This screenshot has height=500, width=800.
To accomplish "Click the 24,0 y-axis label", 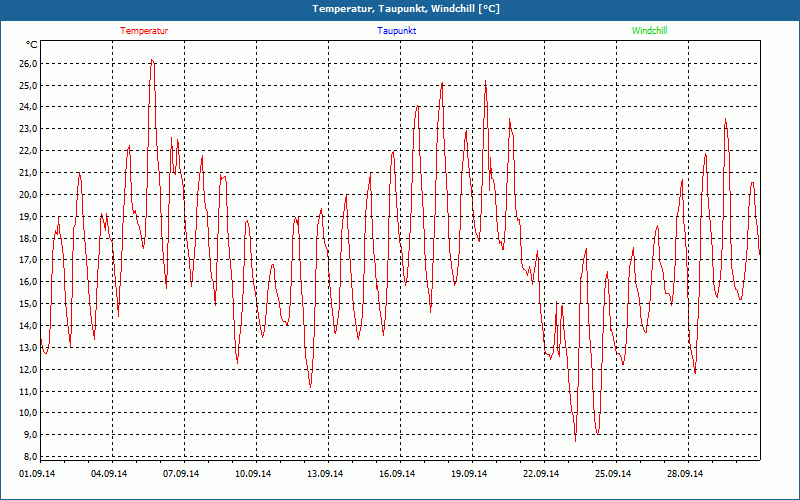I will pyautogui.click(x=28, y=107).
